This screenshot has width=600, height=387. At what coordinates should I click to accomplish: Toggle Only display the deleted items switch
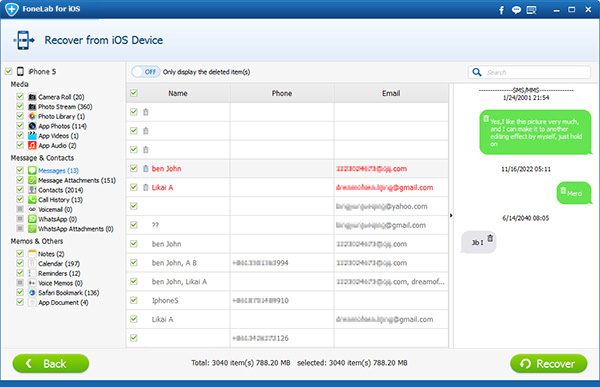(x=146, y=72)
